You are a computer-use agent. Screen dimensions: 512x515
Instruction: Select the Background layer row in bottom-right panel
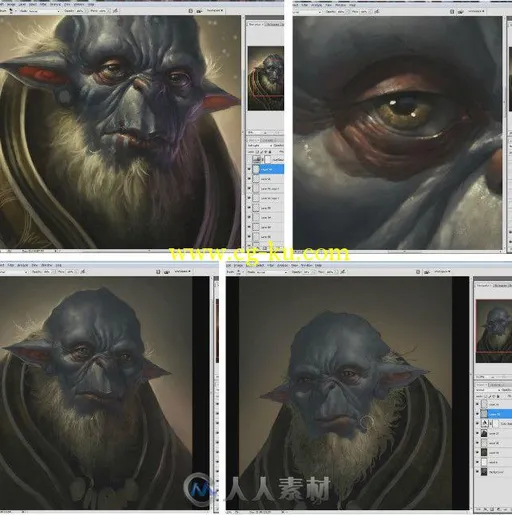pyautogui.click(x=493, y=471)
